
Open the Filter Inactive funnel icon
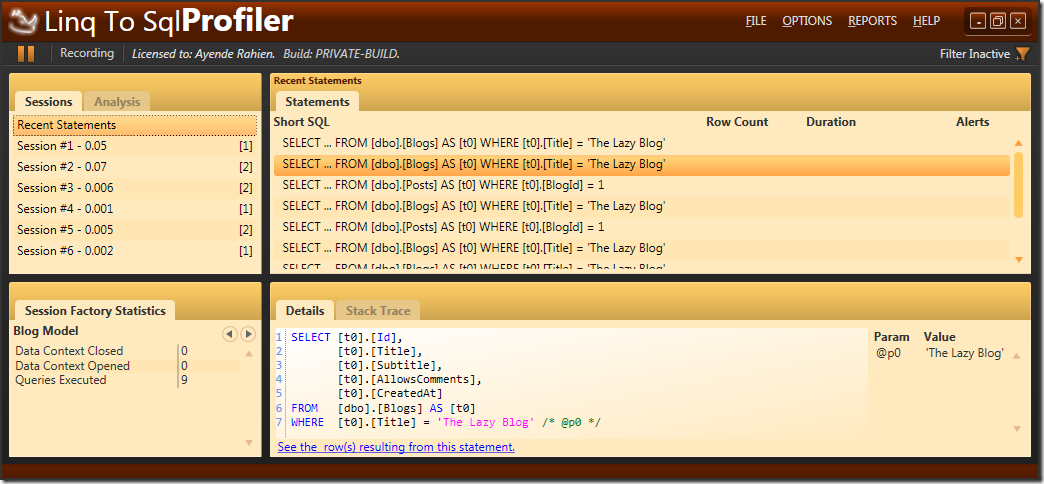tap(1022, 55)
